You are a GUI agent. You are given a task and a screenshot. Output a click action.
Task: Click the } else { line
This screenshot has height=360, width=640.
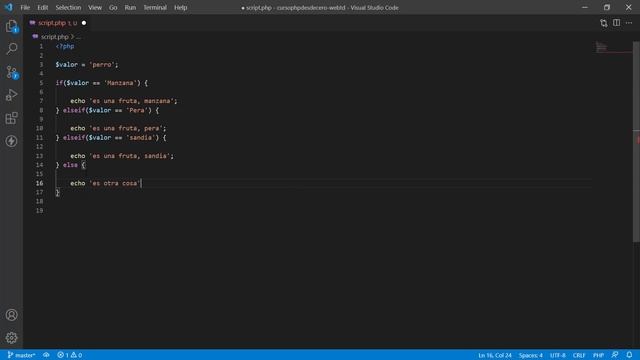[x=70, y=165]
